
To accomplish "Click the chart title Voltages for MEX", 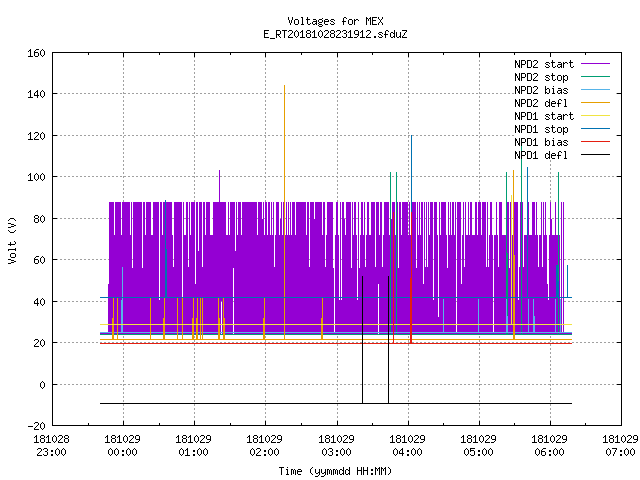I will click(335, 21).
